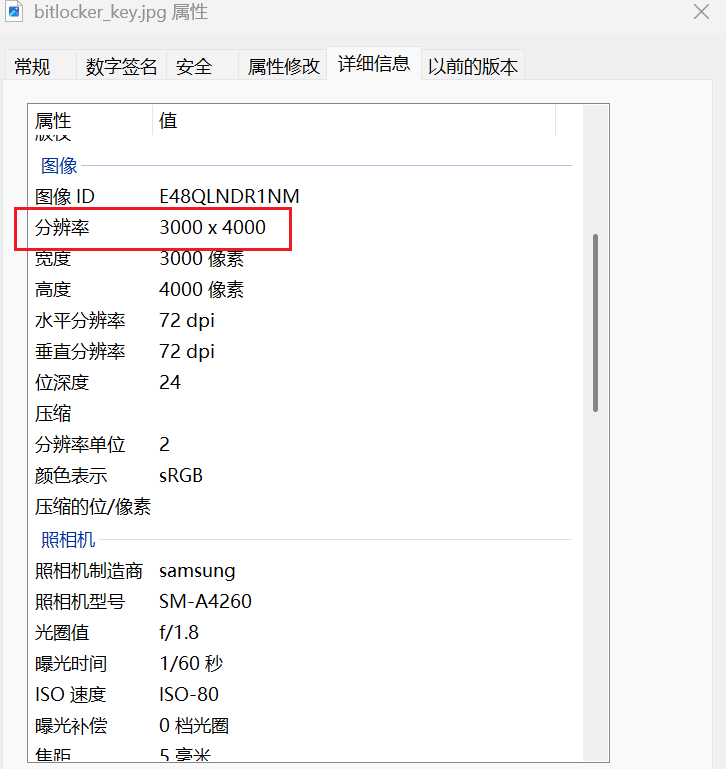Image resolution: width=726 pixels, height=769 pixels.
Task: Select the ISO 速度 value ISO-80
Action: 189,695
